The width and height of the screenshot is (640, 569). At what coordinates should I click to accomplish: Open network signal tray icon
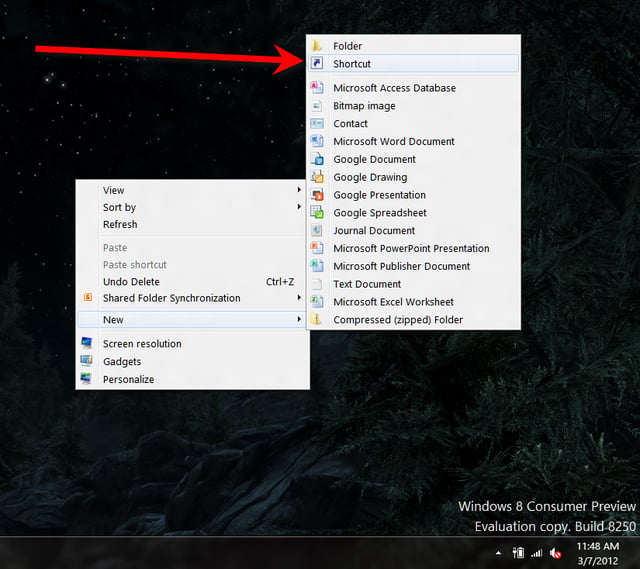coord(536,553)
